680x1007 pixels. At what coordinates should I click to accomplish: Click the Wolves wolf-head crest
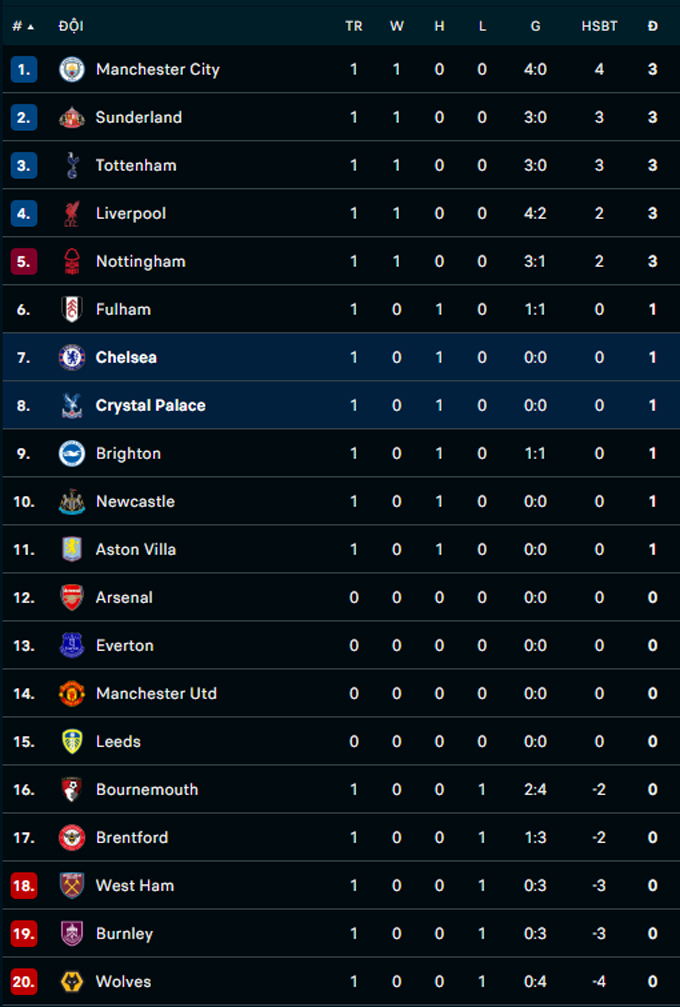[72, 982]
